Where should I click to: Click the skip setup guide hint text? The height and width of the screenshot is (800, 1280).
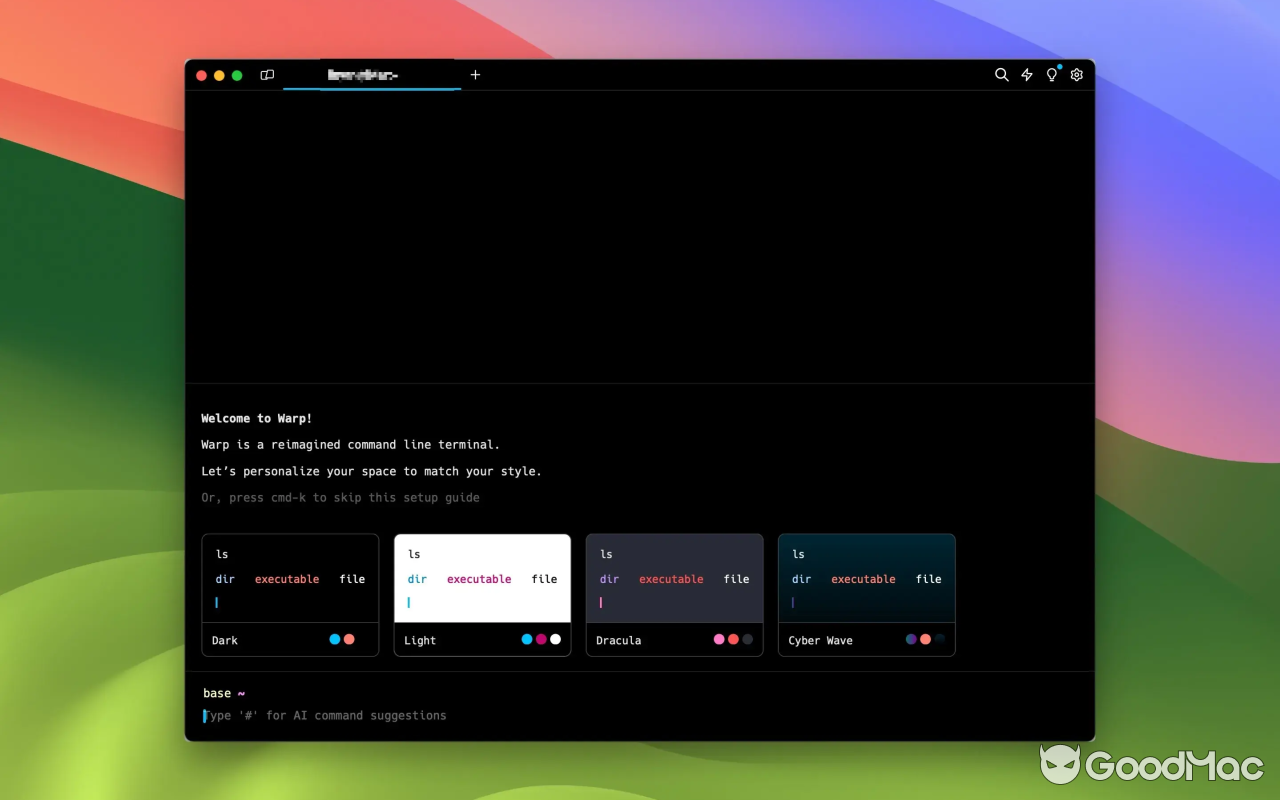pos(340,497)
